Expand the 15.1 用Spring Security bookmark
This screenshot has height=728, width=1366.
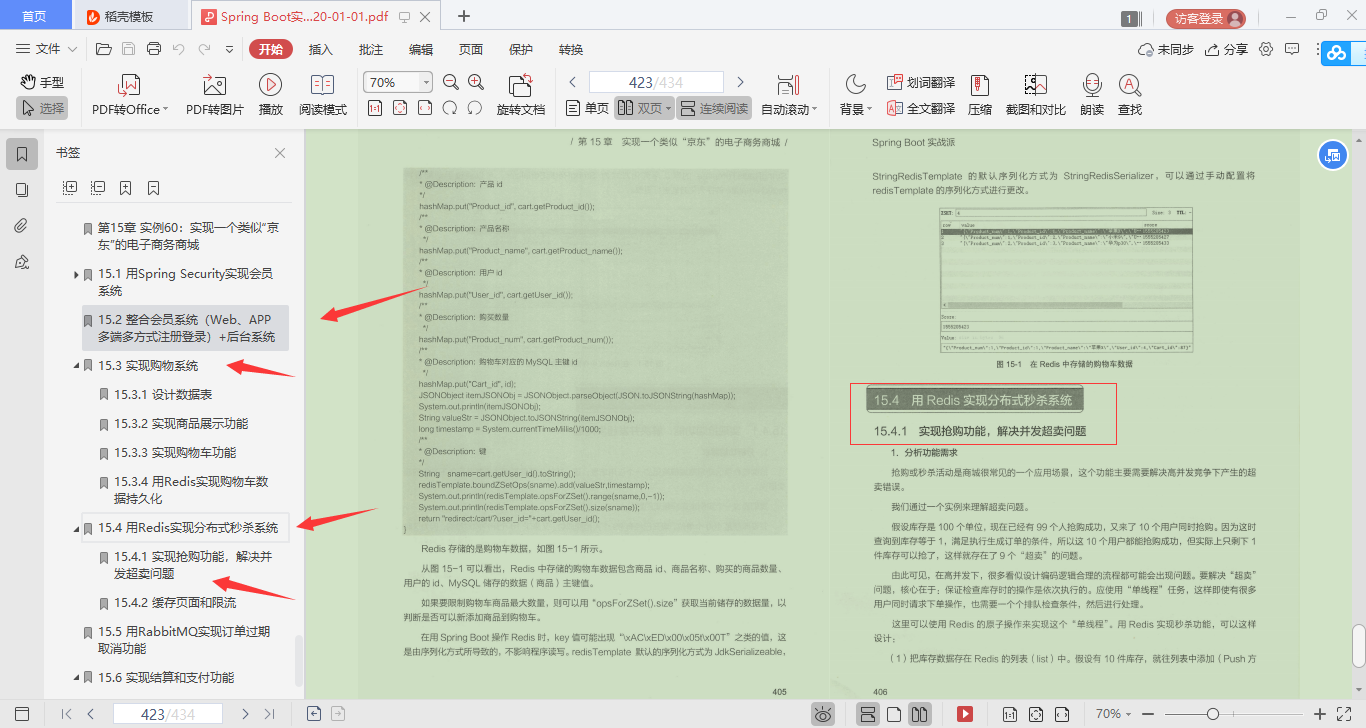[77, 274]
